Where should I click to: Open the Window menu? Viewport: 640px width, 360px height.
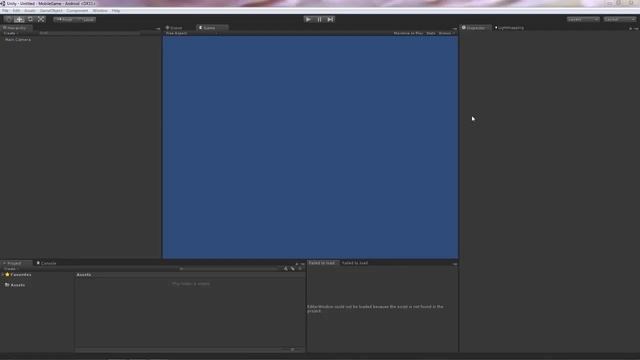(100, 11)
